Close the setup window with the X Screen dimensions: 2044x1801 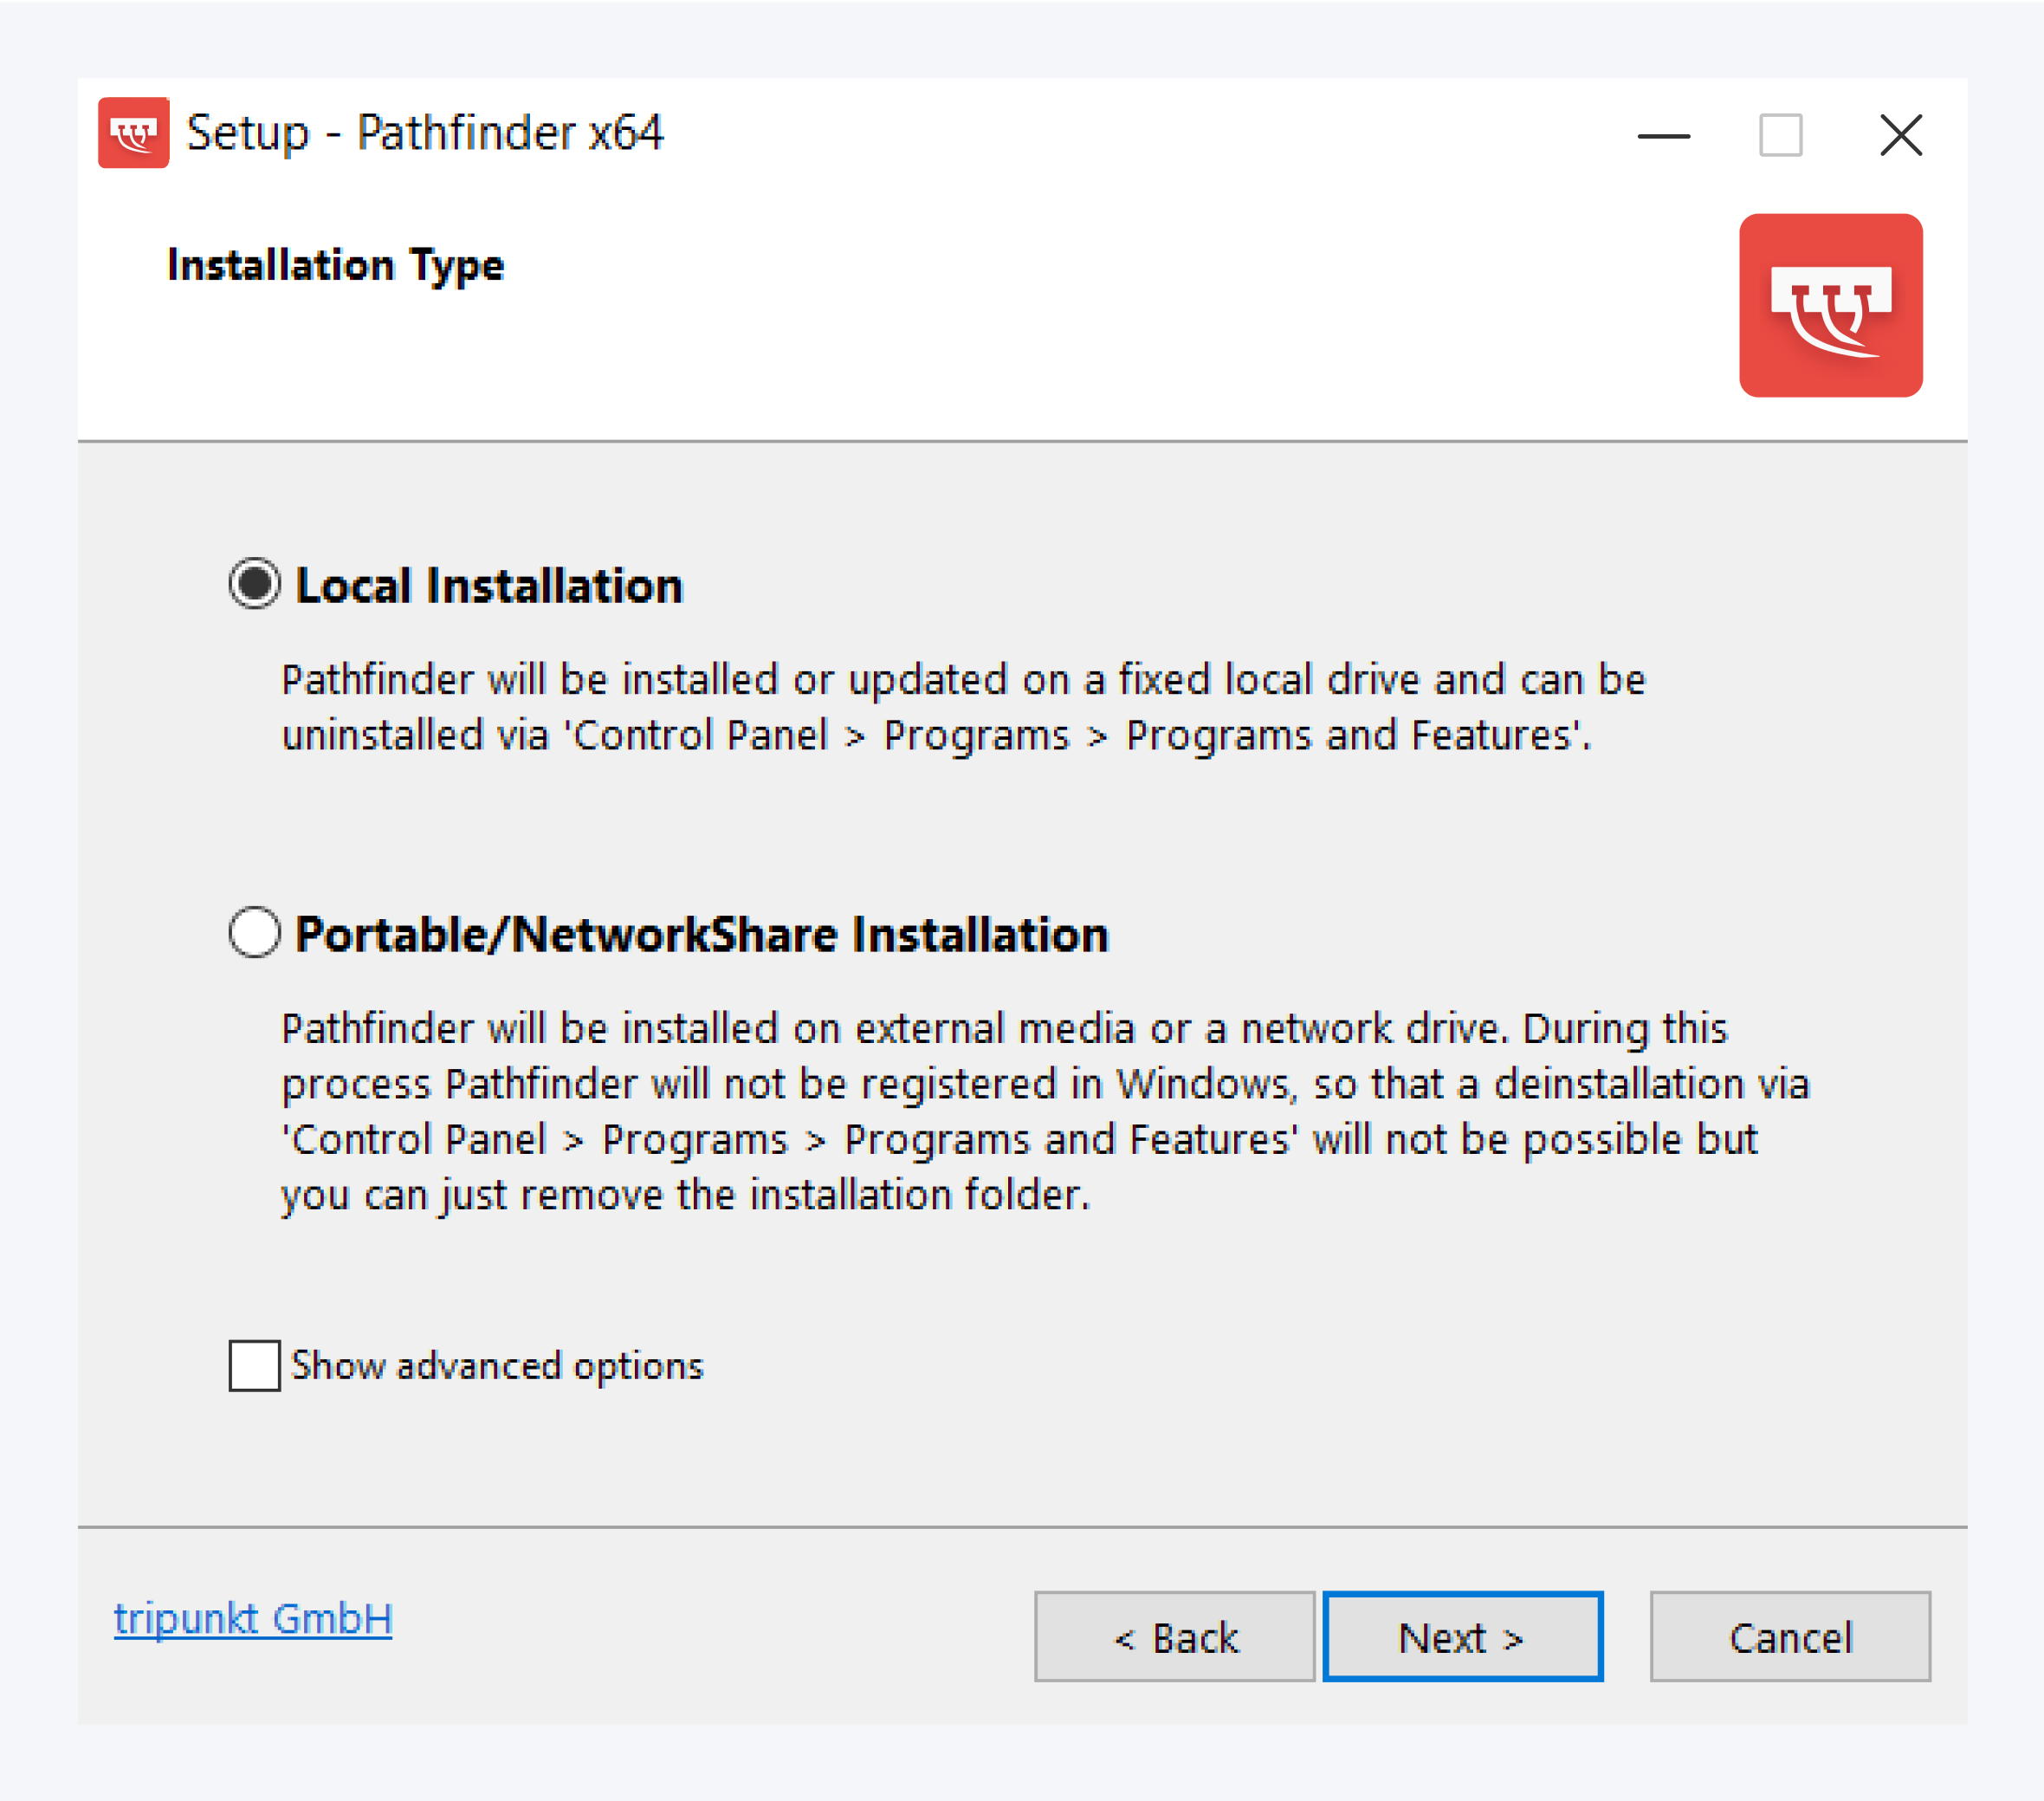point(1899,135)
